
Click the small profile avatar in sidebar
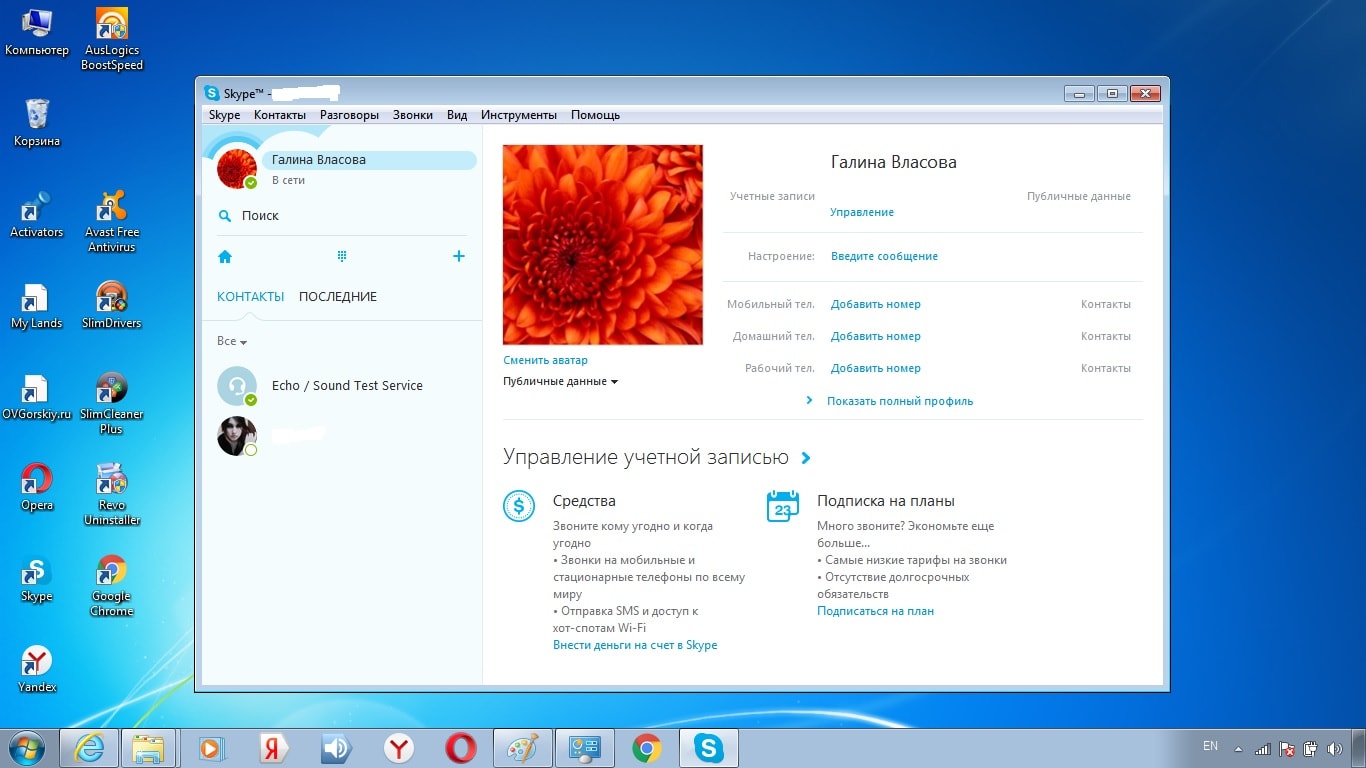(237, 169)
